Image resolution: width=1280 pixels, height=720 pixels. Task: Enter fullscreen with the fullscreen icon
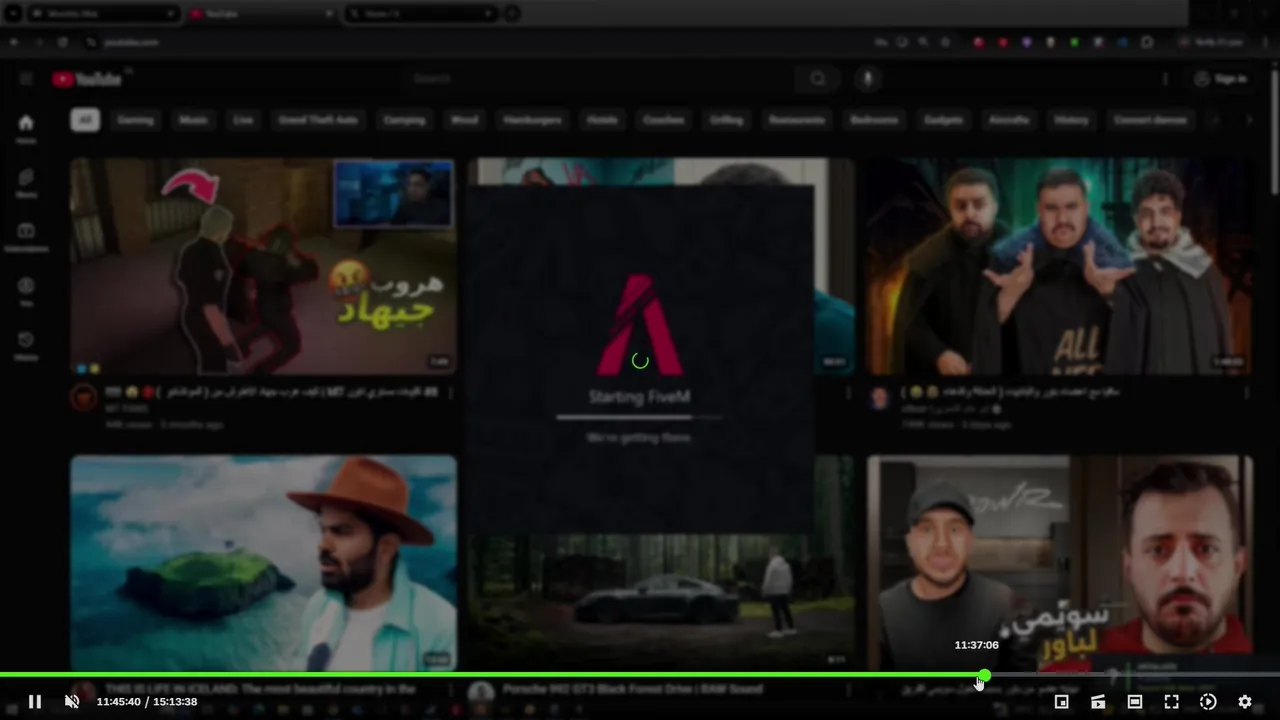[1171, 702]
